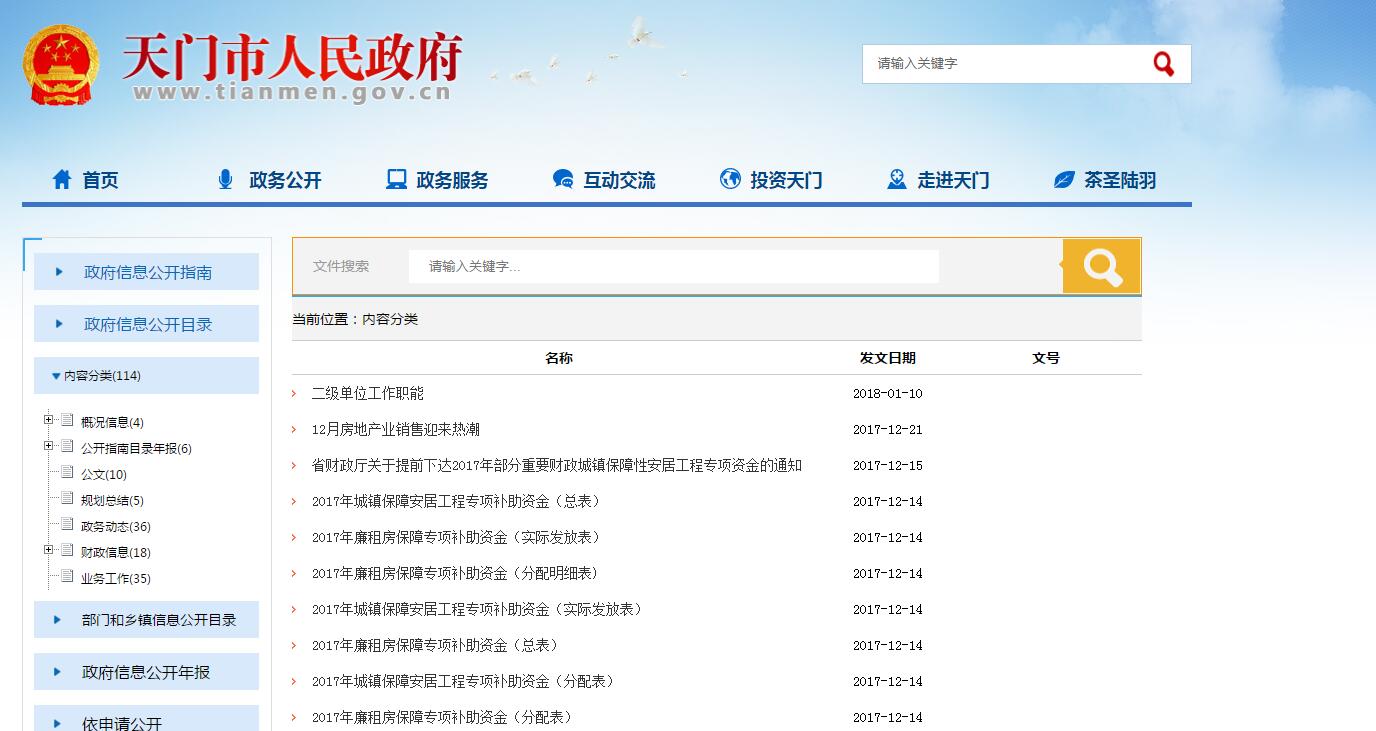Click the document icon next to 规划总结

[x=67, y=498]
